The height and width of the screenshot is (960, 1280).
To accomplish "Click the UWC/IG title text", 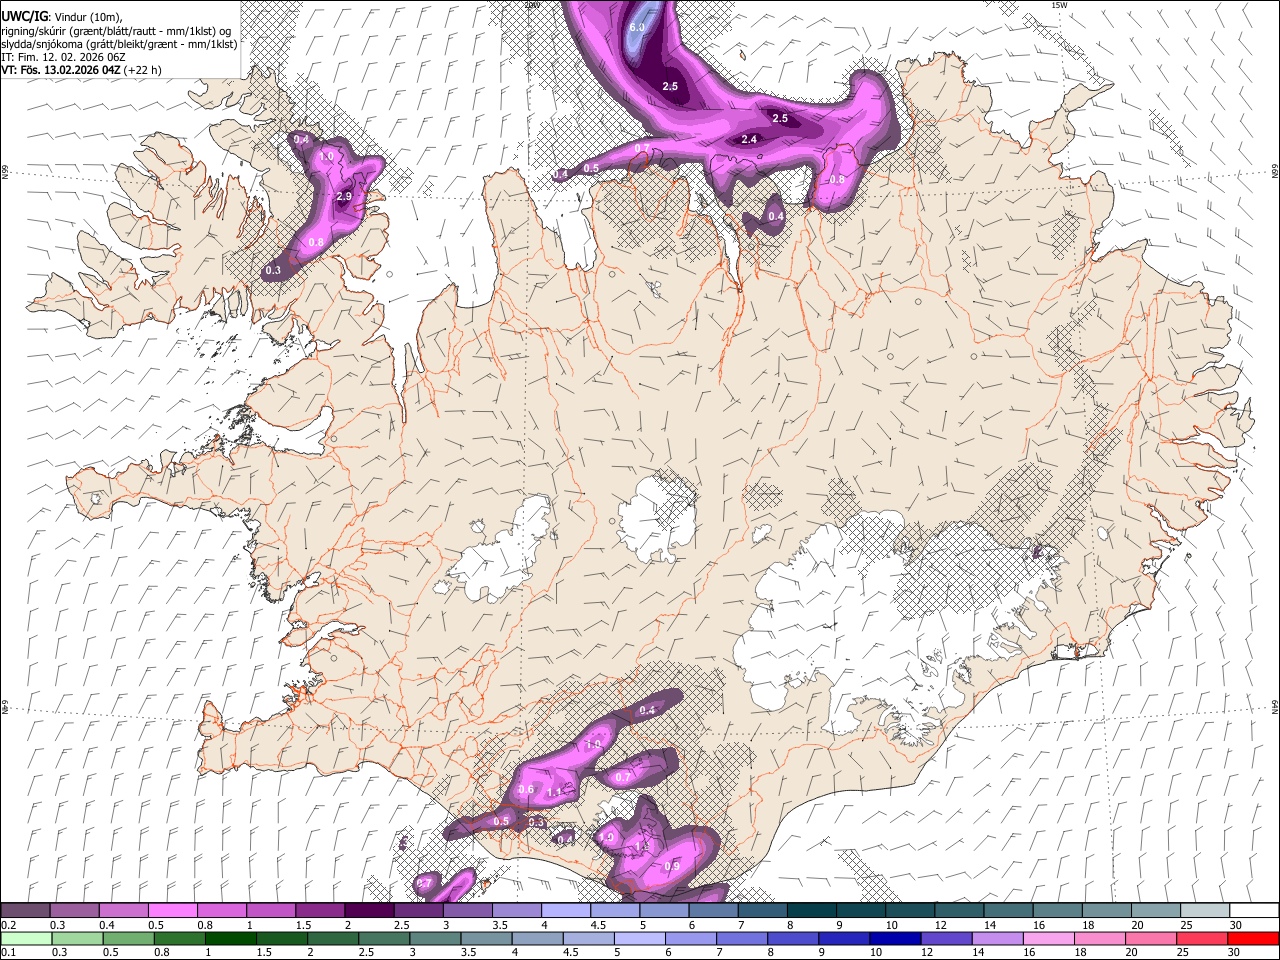I will (x=25, y=17).
